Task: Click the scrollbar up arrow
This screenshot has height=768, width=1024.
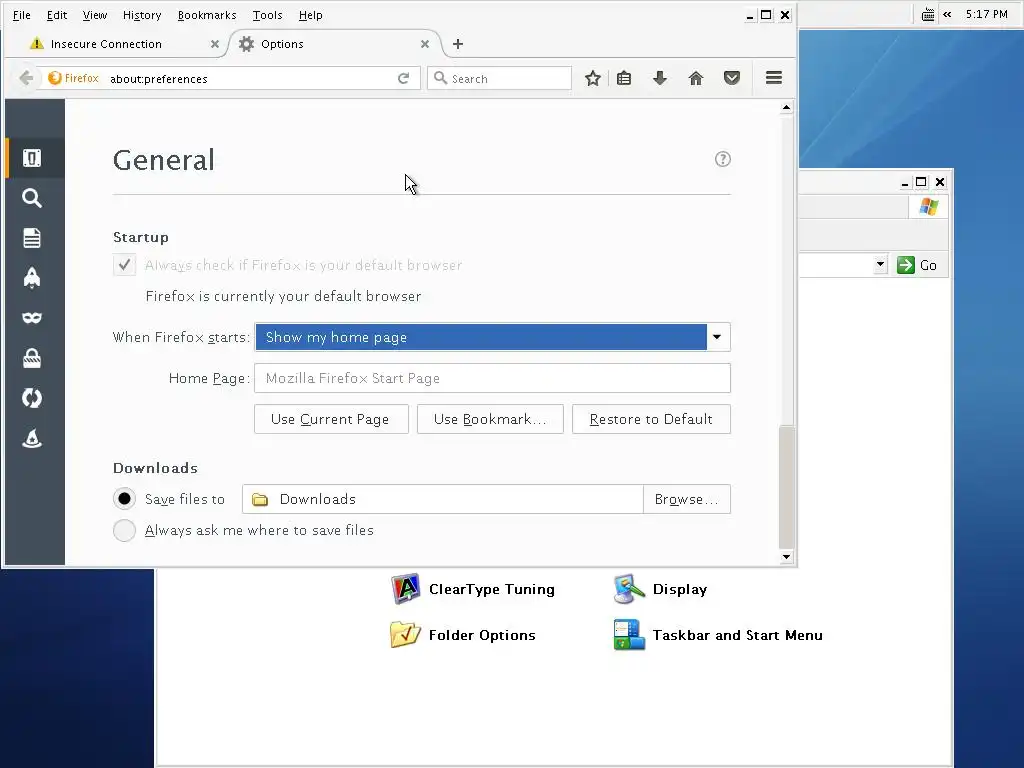Action: pos(786,107)
